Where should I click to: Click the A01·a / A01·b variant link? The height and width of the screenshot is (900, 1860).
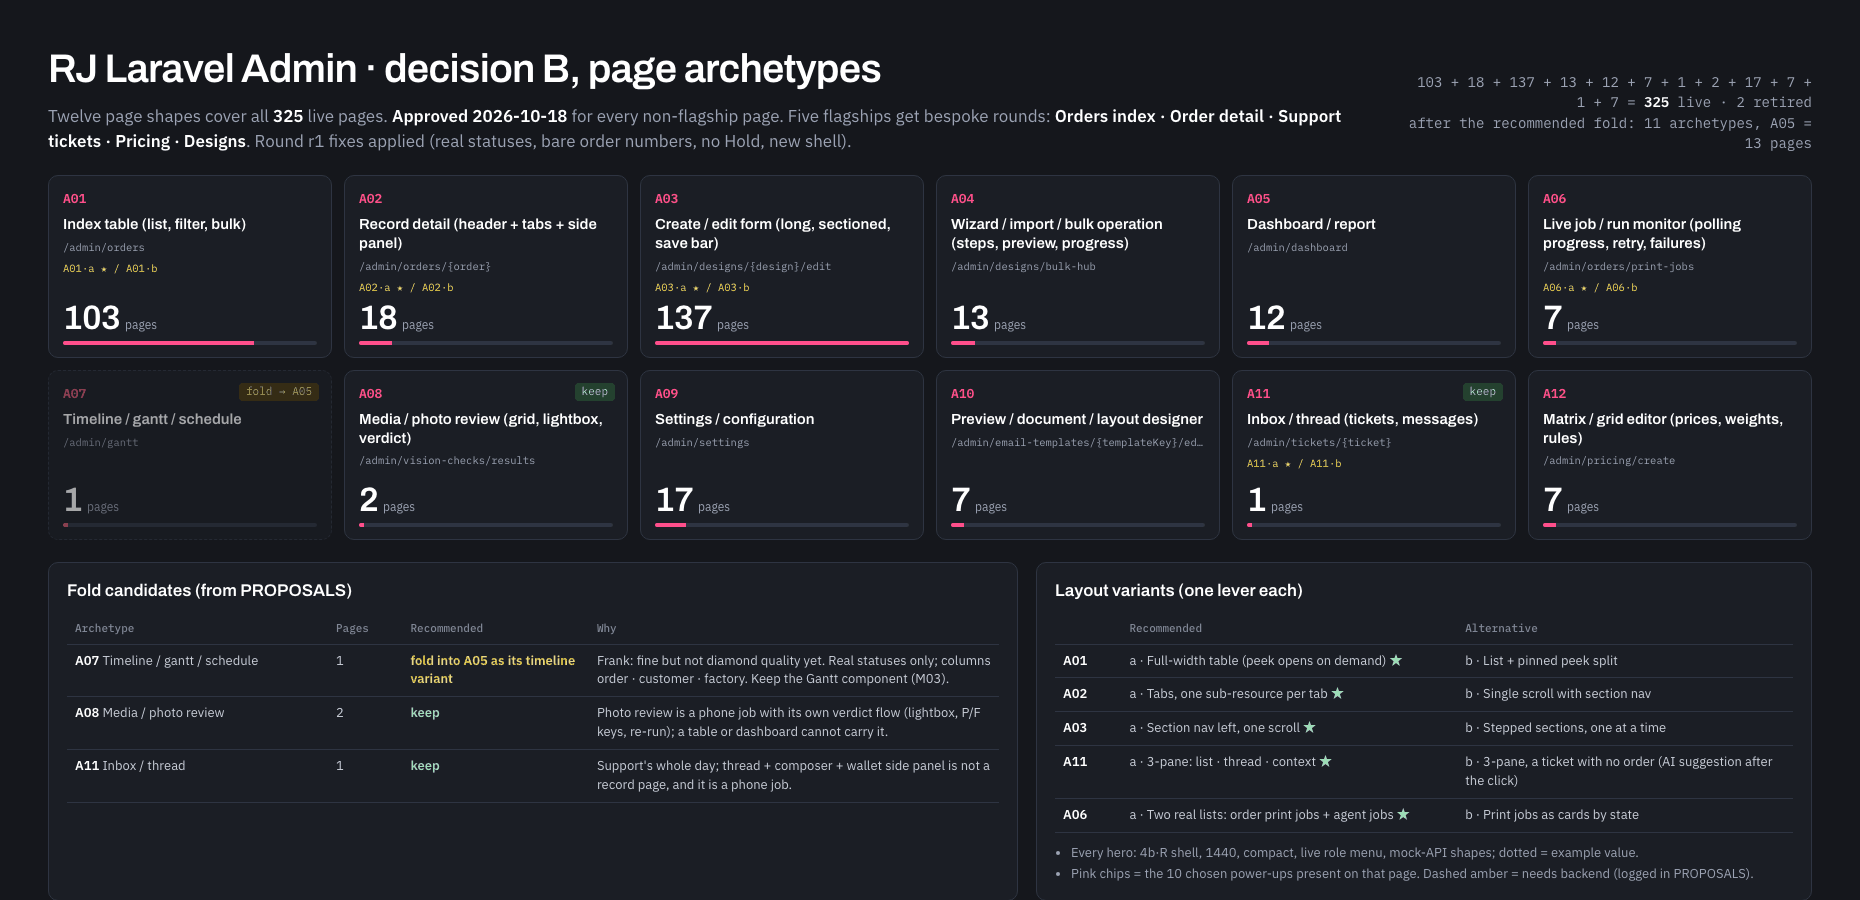(x=110, y=269)
